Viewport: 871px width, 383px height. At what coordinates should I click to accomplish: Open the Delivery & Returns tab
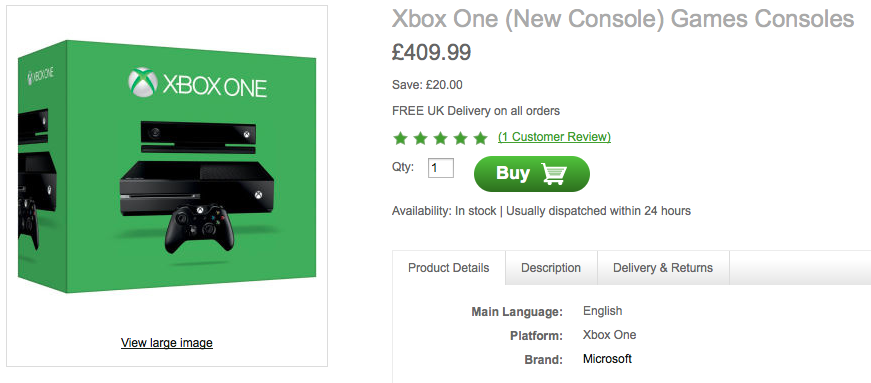pyautogui.click(x=663, y=268)
